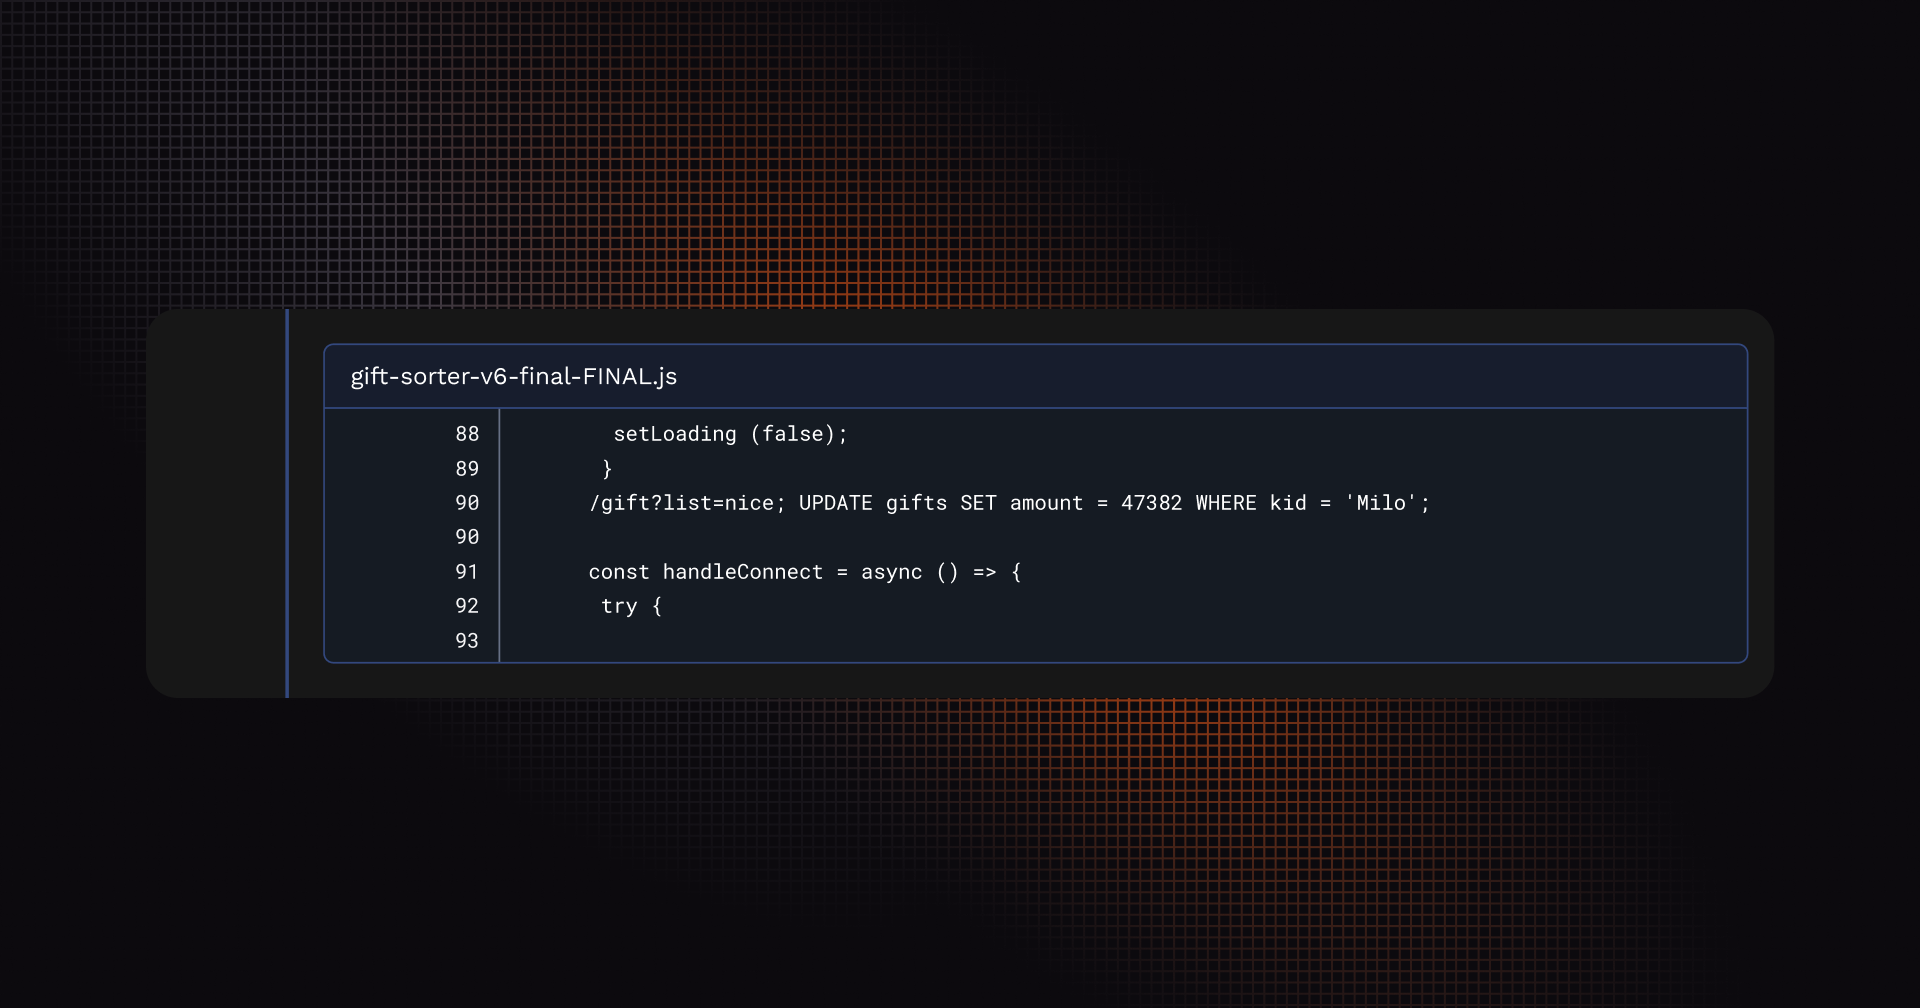This screenshot has height=1008, width=1920.
Task: Click the WHERE keyword in the query
Action: [1225, 503]
